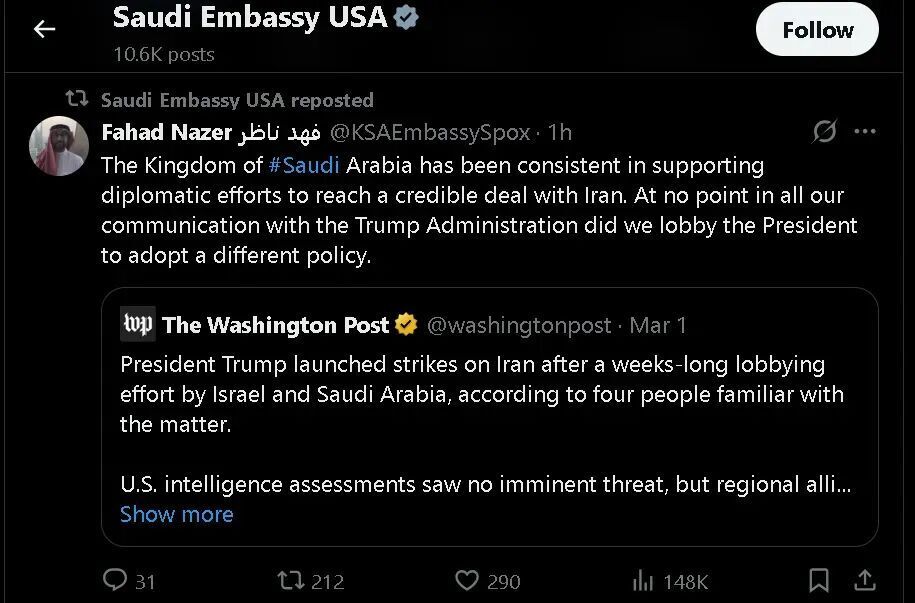Image resolution: width=915 pixels, height=603 pixels.
Task: Open the Grok circle-slash icon
Action: coord(824,132)
